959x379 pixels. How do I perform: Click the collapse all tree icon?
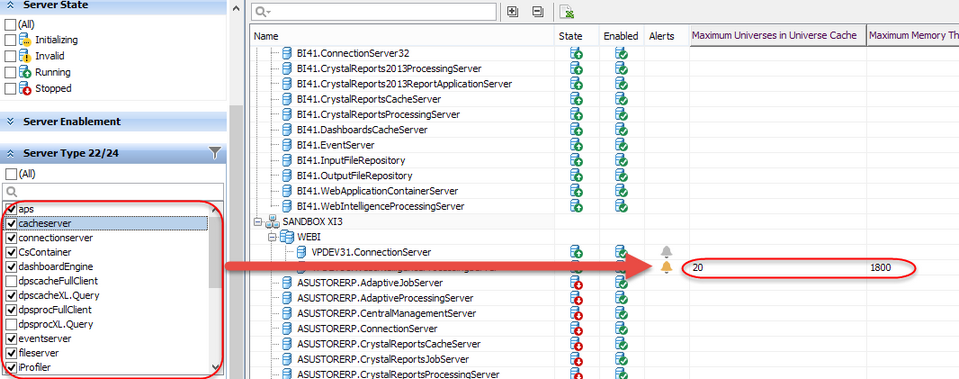pyautogui.click(x=538, y=12)
